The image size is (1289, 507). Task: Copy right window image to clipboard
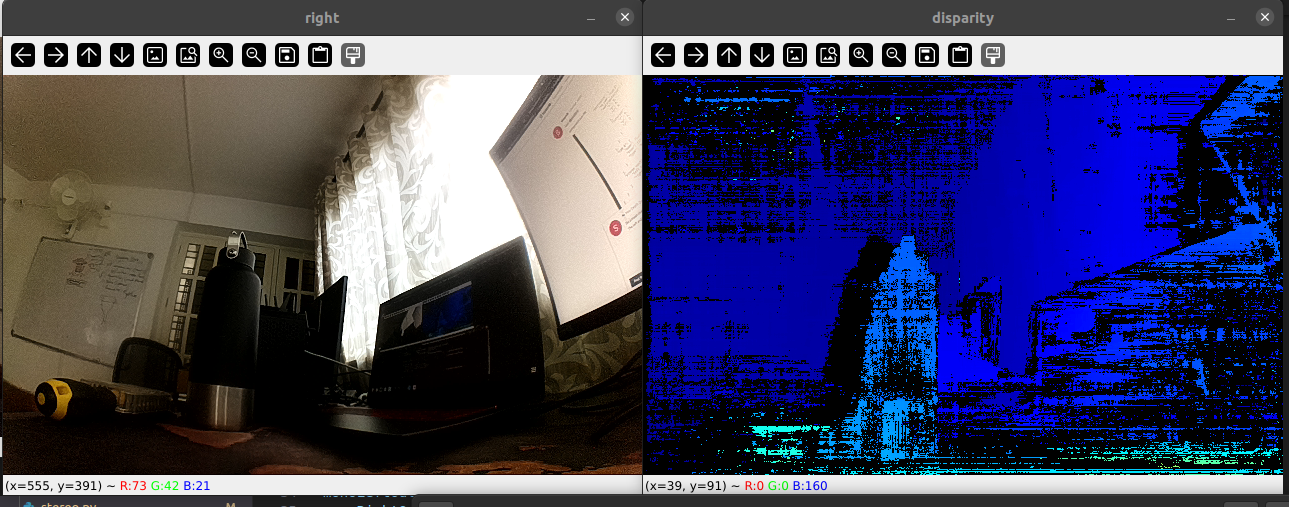tap(320, 55)
